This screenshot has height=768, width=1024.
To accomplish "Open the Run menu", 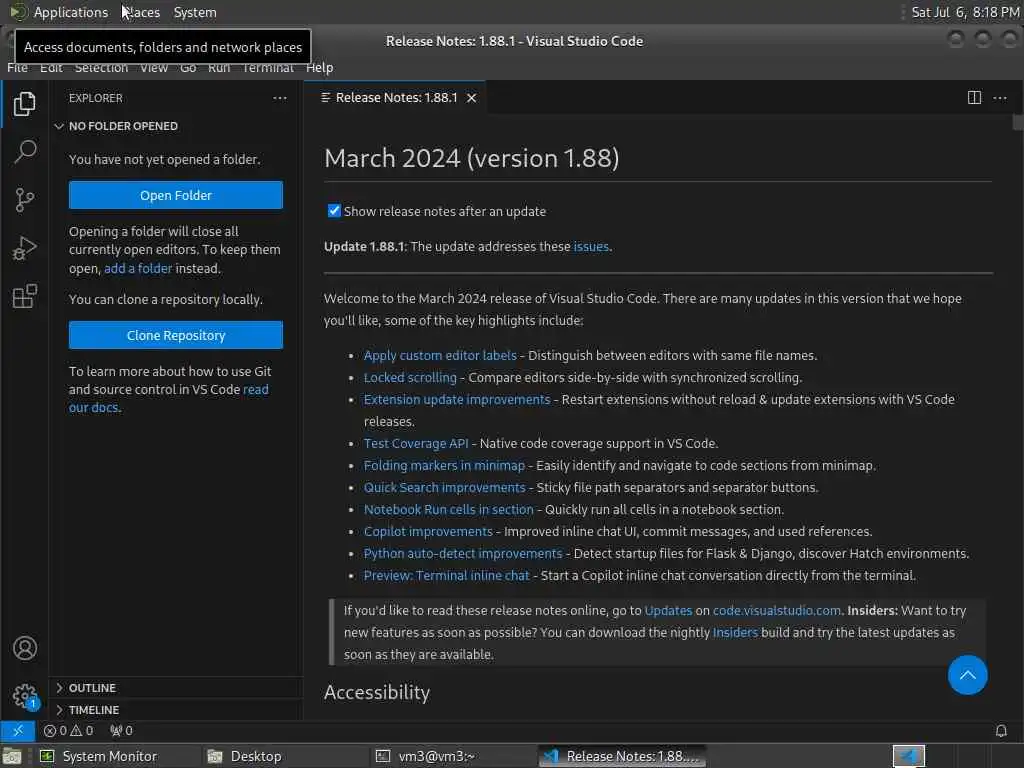I will click(219, 68).
